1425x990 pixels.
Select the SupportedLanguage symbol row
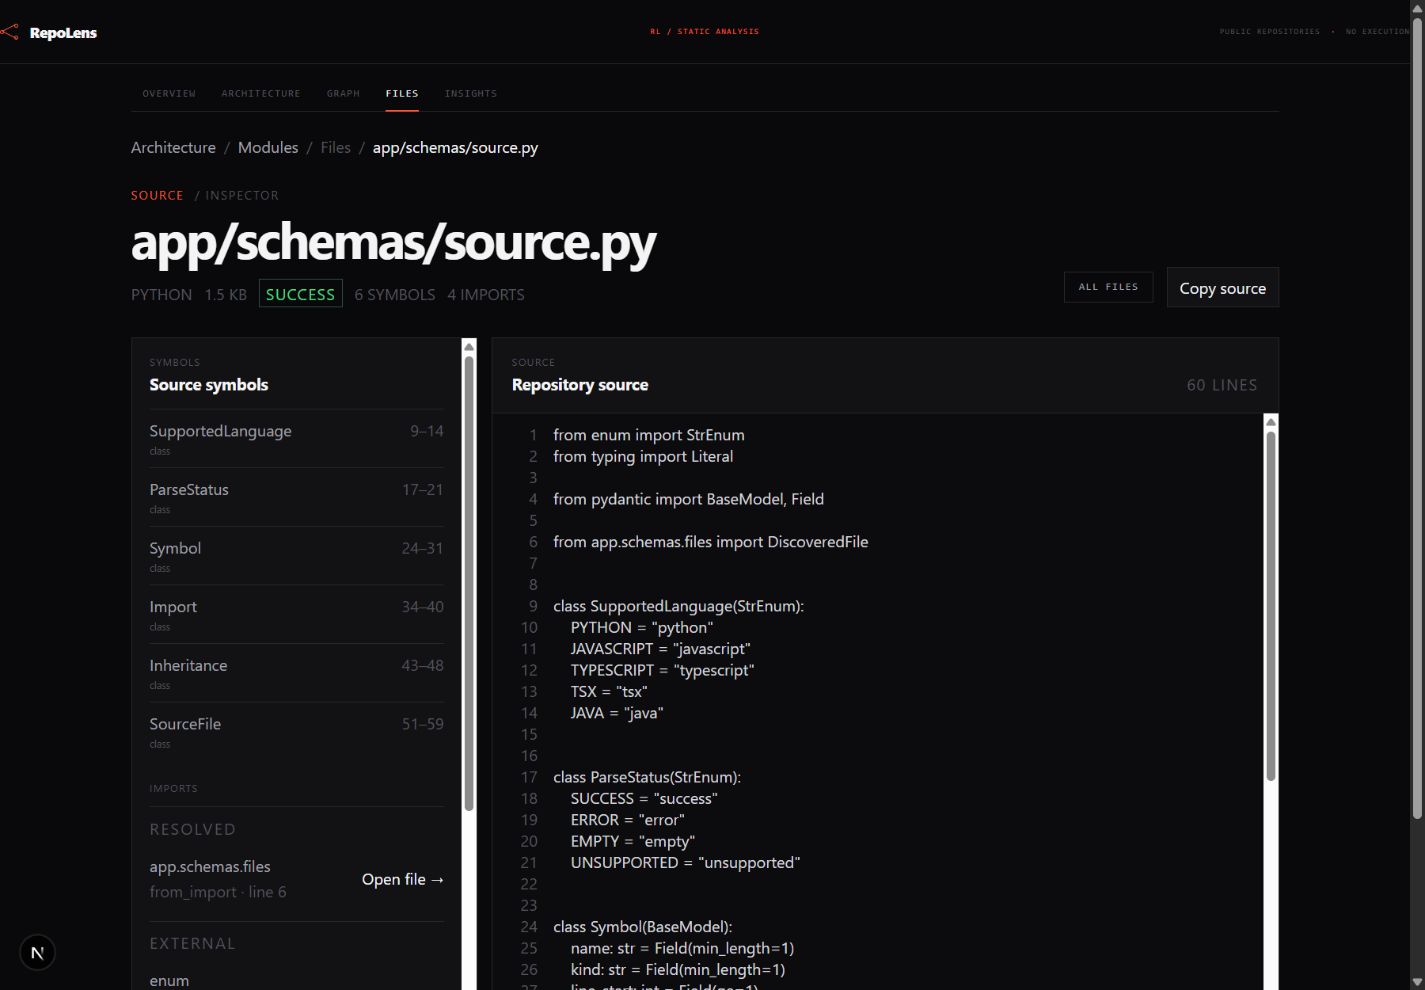tap(296, 438)
